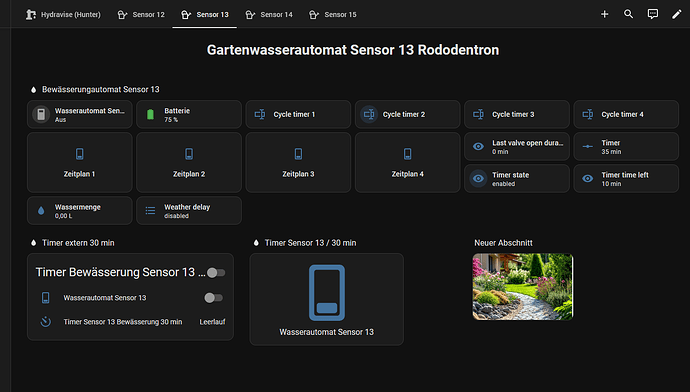
Task: Click the garden path picture thumbnail
Action: tap(523, 287)
